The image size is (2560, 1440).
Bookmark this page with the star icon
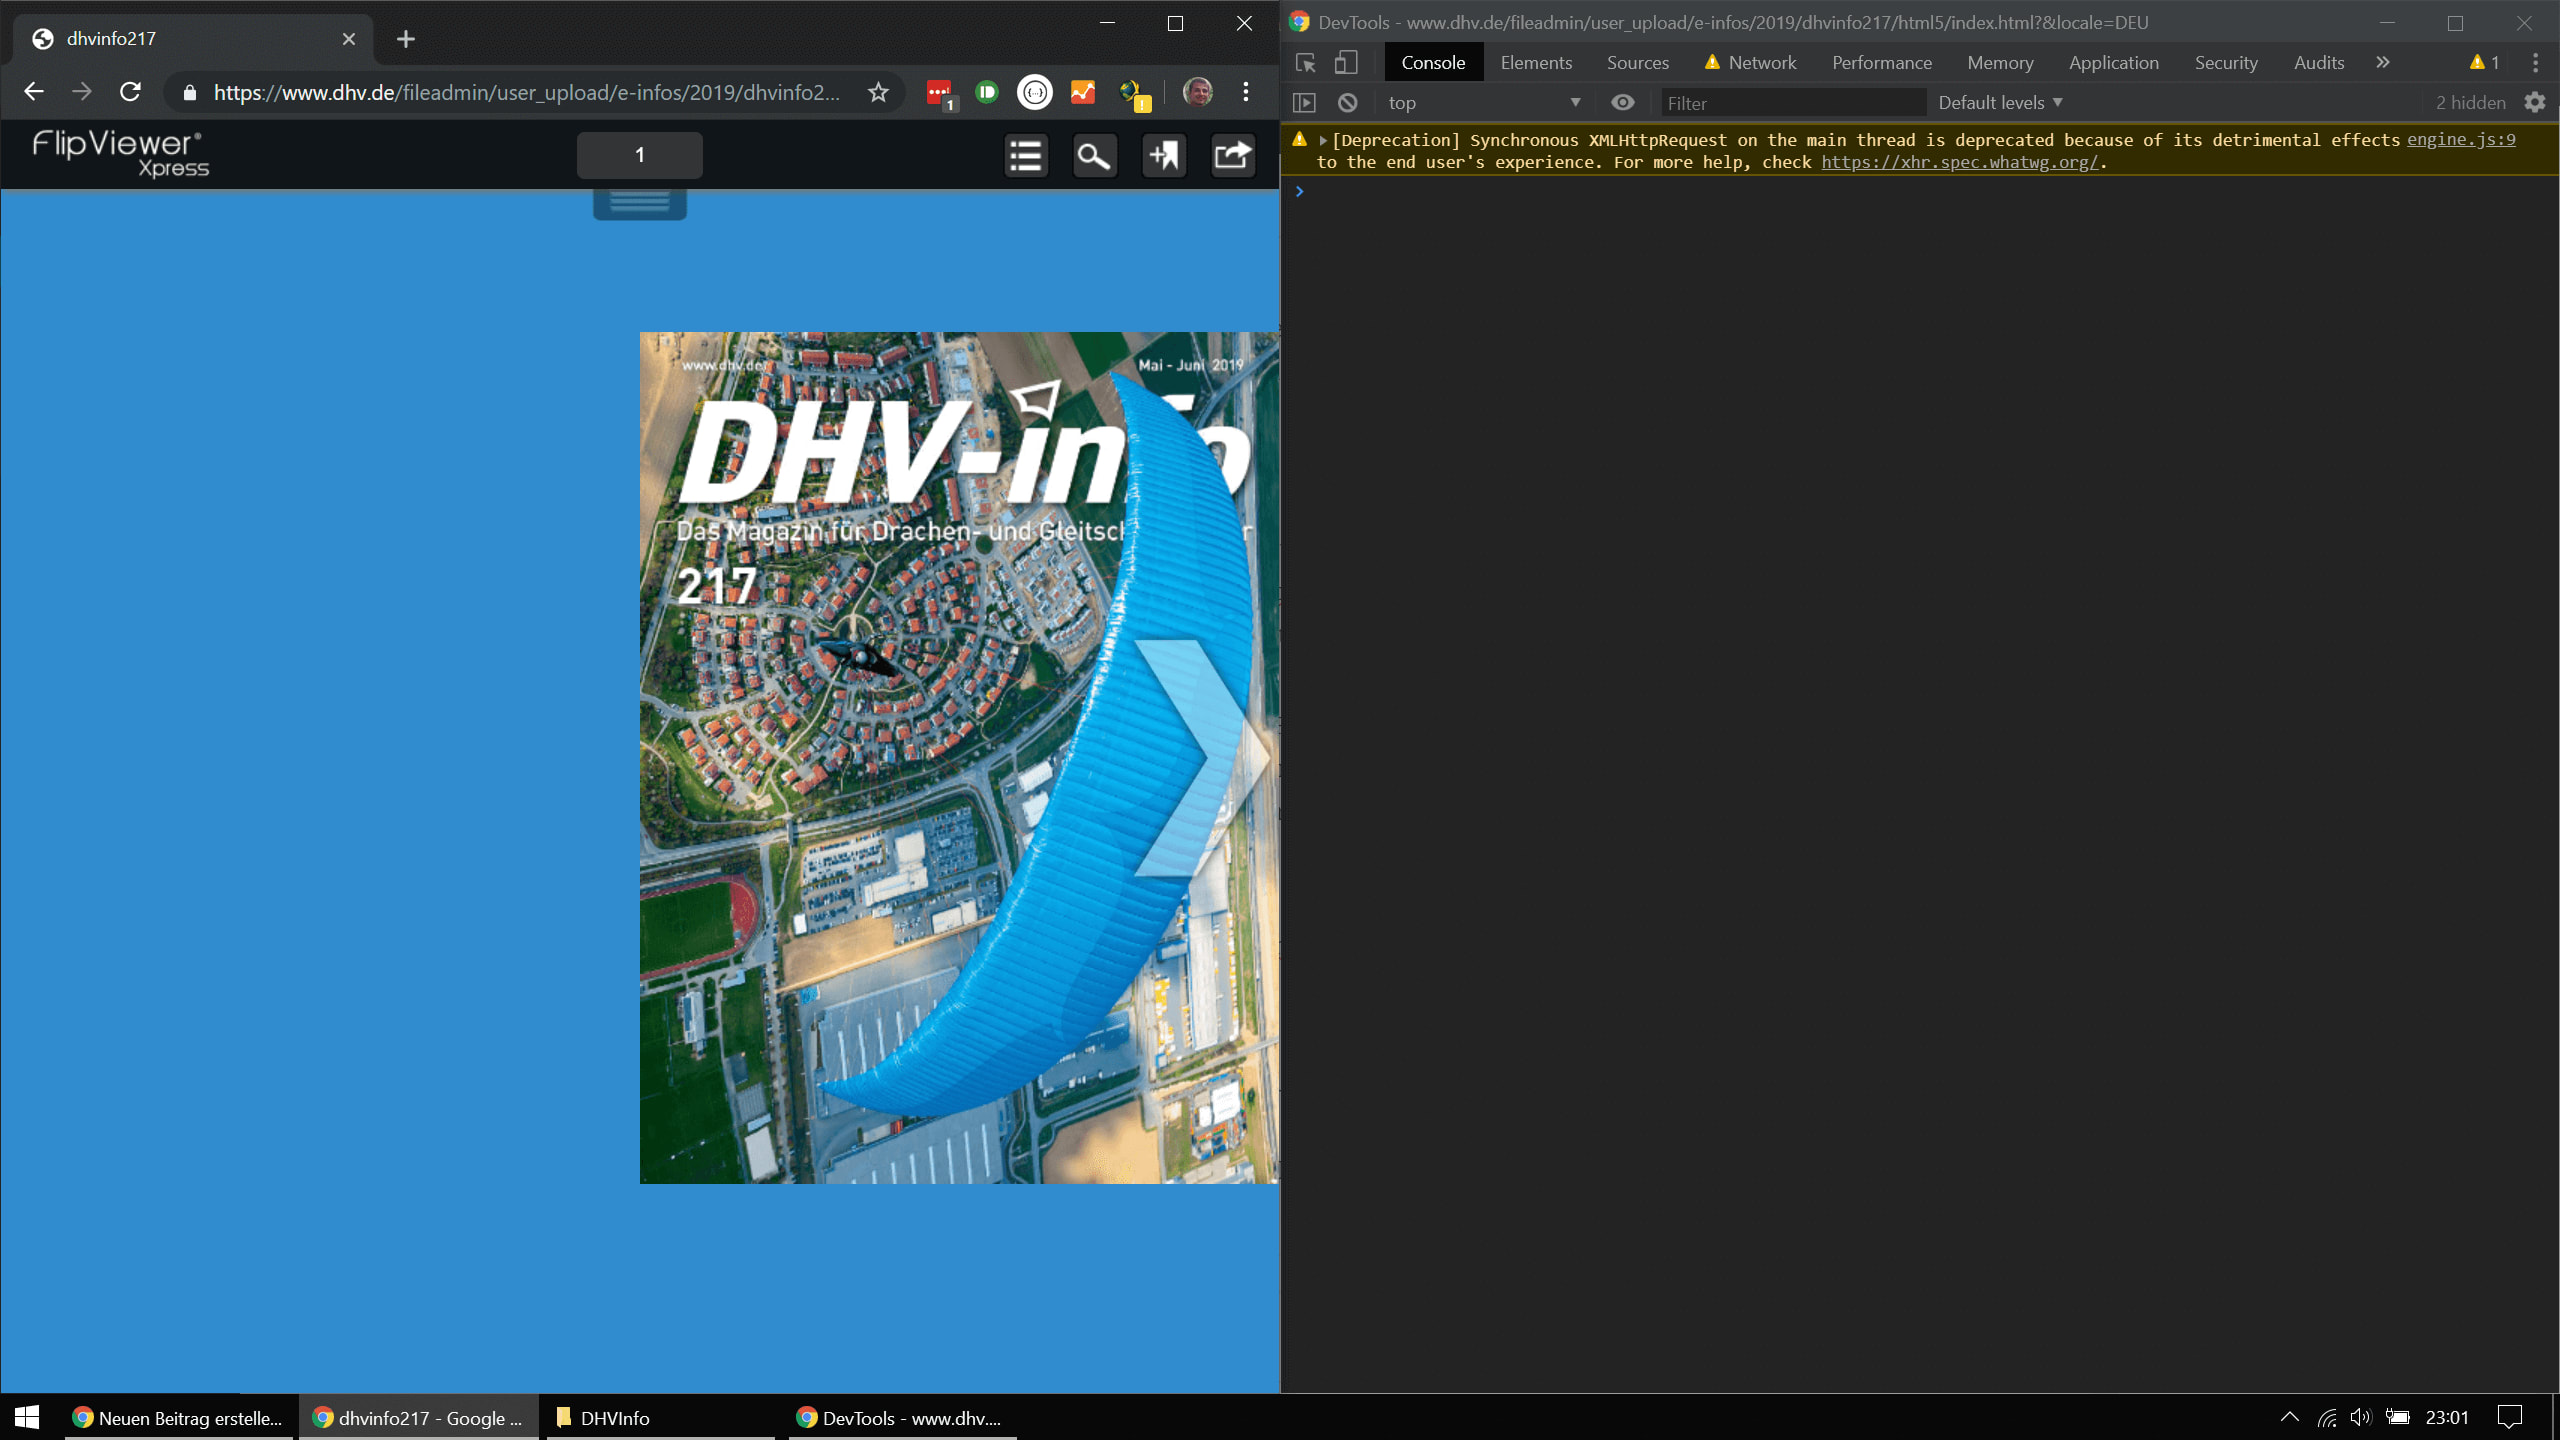click(x=878, y=93)
